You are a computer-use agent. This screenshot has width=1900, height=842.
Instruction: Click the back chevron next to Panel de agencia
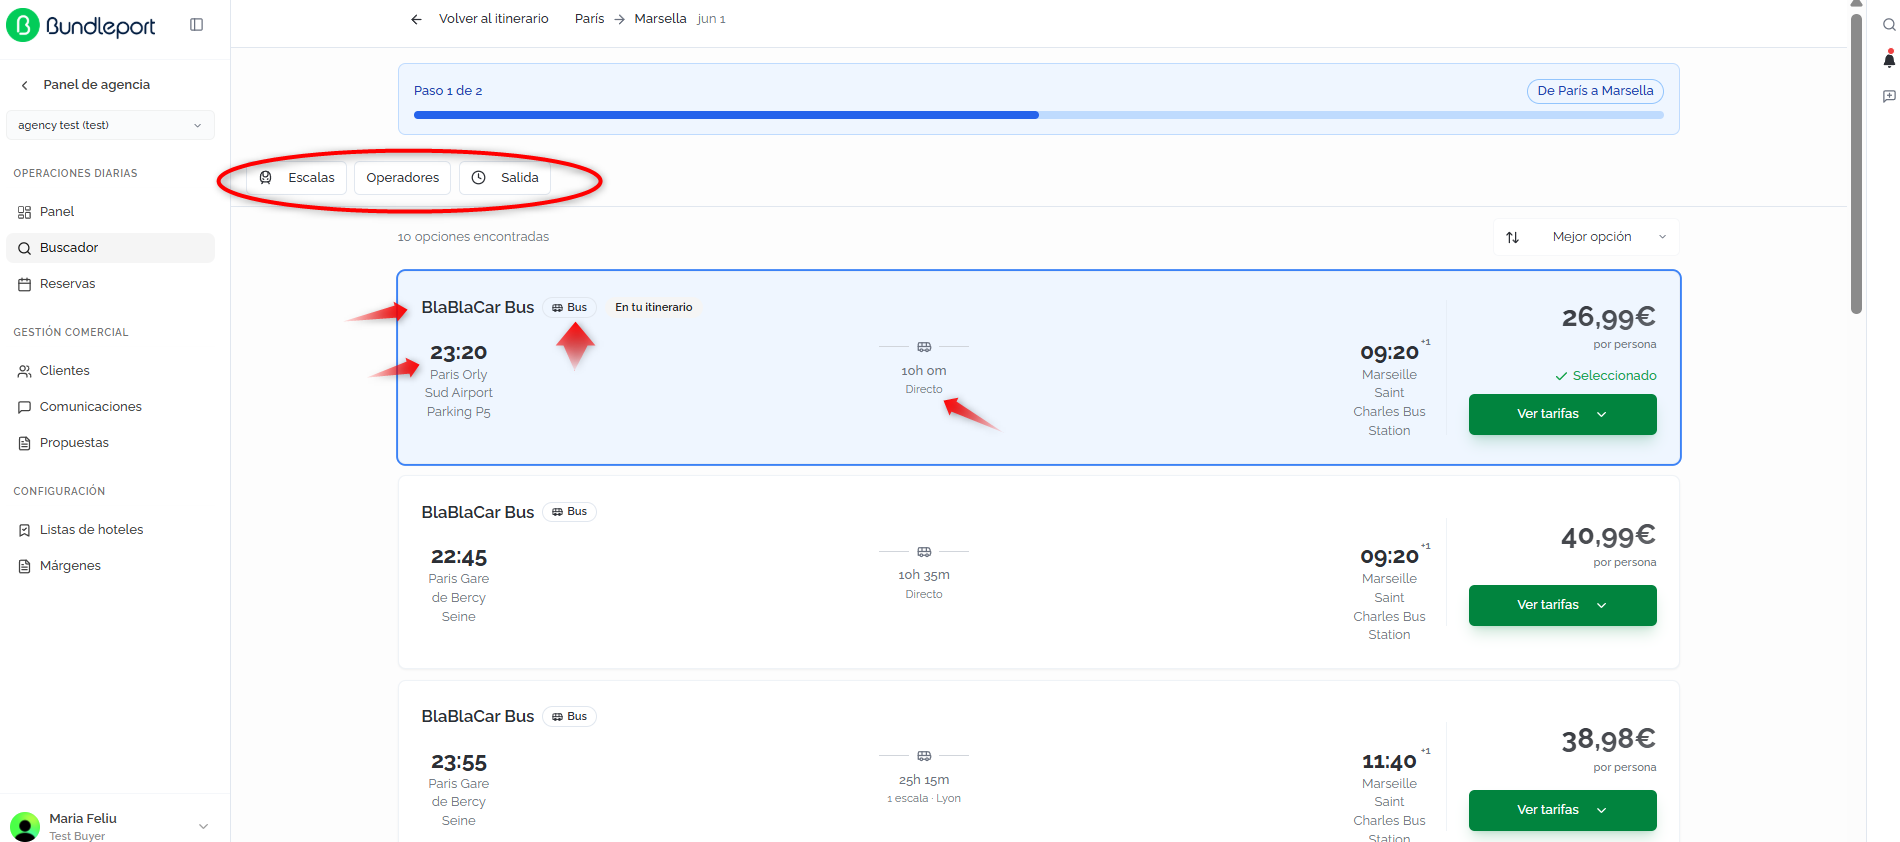25,85
